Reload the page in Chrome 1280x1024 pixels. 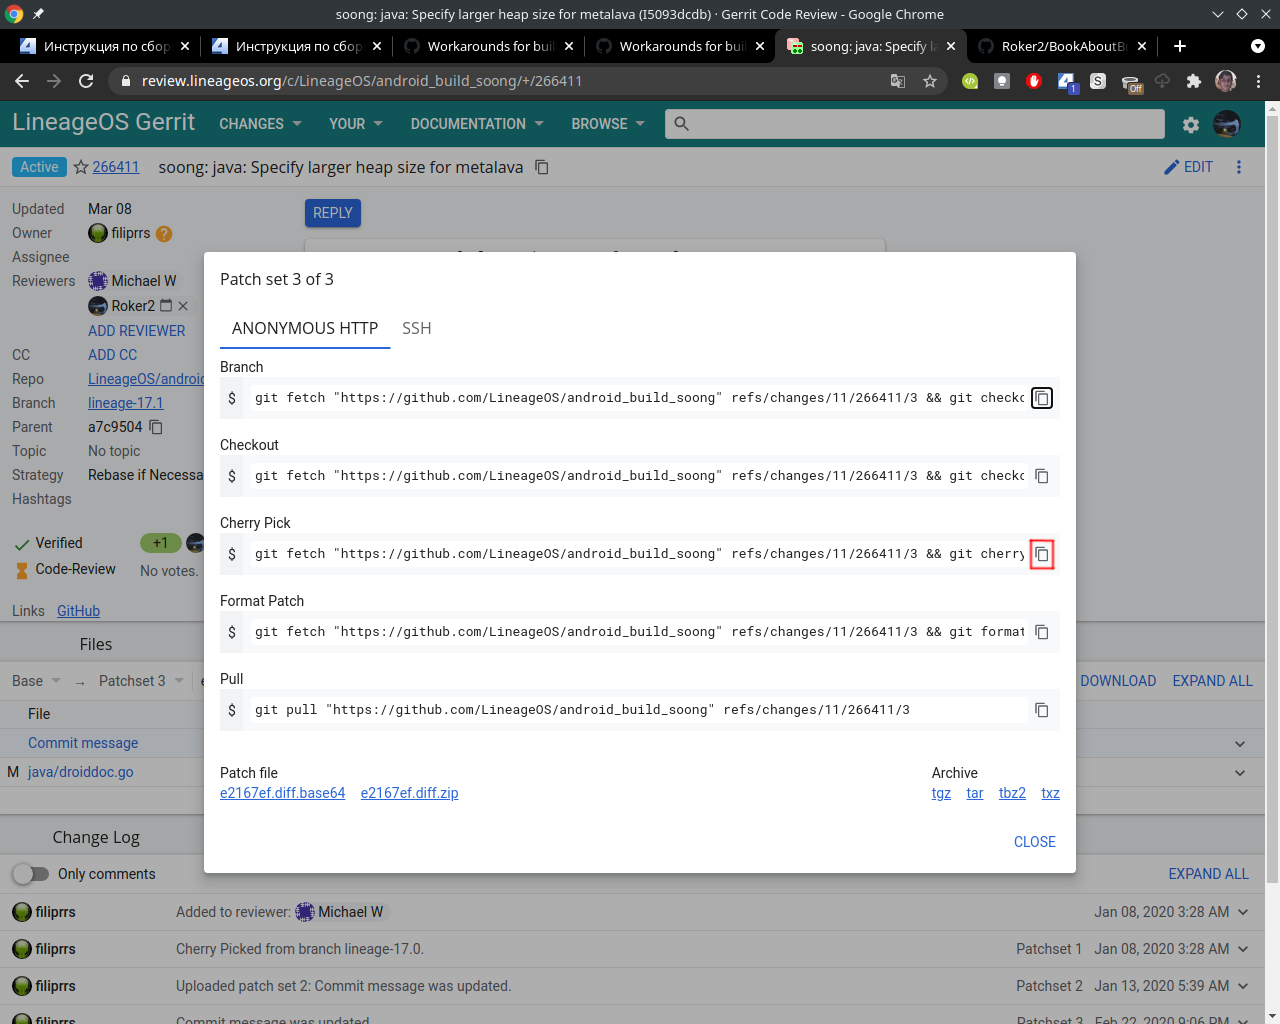point(86,81)
